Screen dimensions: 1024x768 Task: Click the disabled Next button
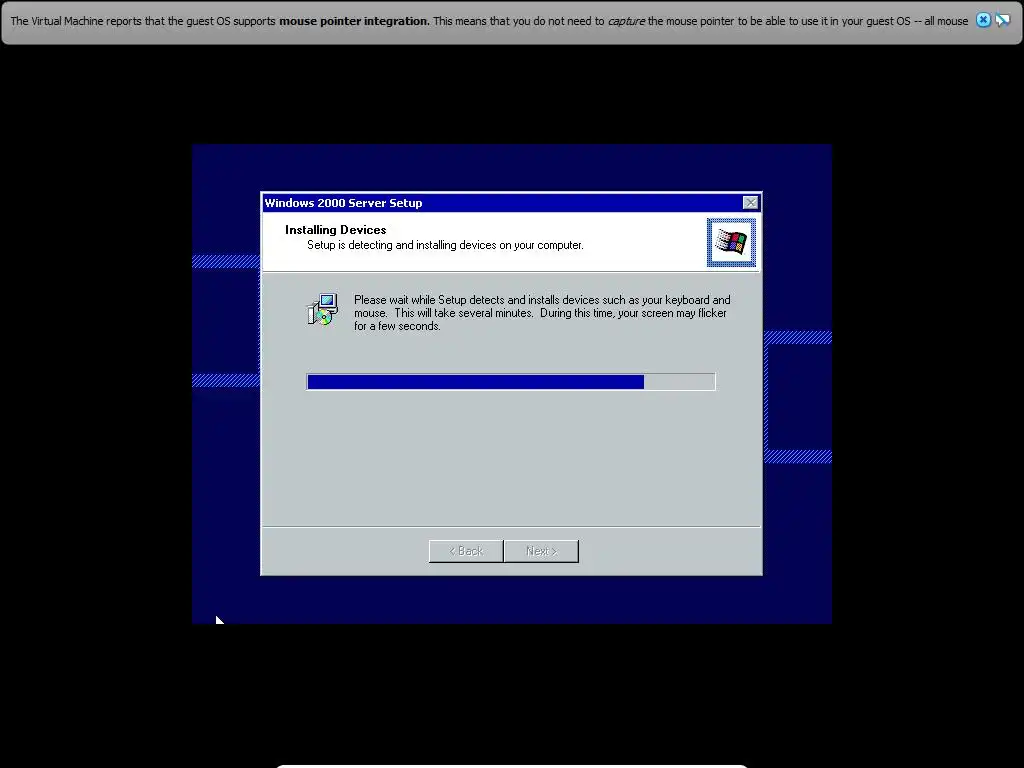[x=541, y=551]
